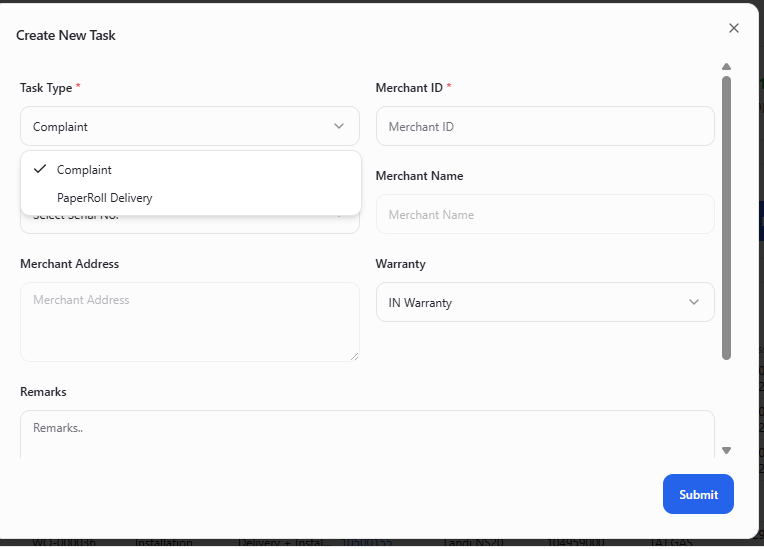Image resolution: width=764 pixels, height=549 pixels.
Task: Click inside the Merchant Address text area
Action: pos(189,321)
